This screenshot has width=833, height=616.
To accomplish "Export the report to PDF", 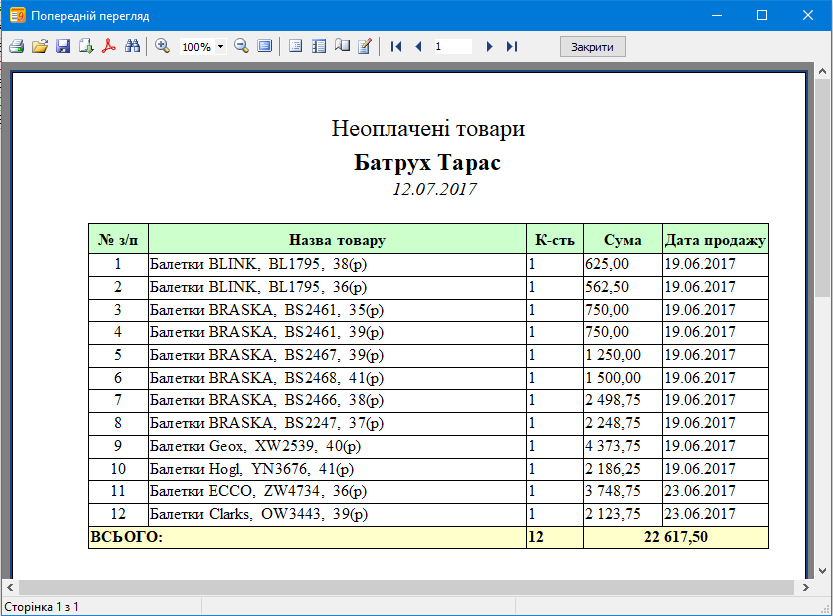I will tap(108, 46).
